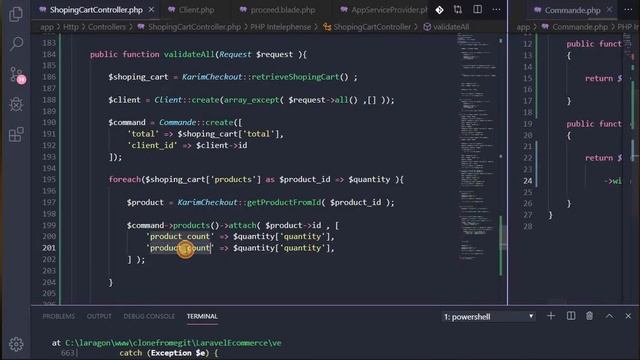Click line number 184 in gutter

tap(49, 54)
